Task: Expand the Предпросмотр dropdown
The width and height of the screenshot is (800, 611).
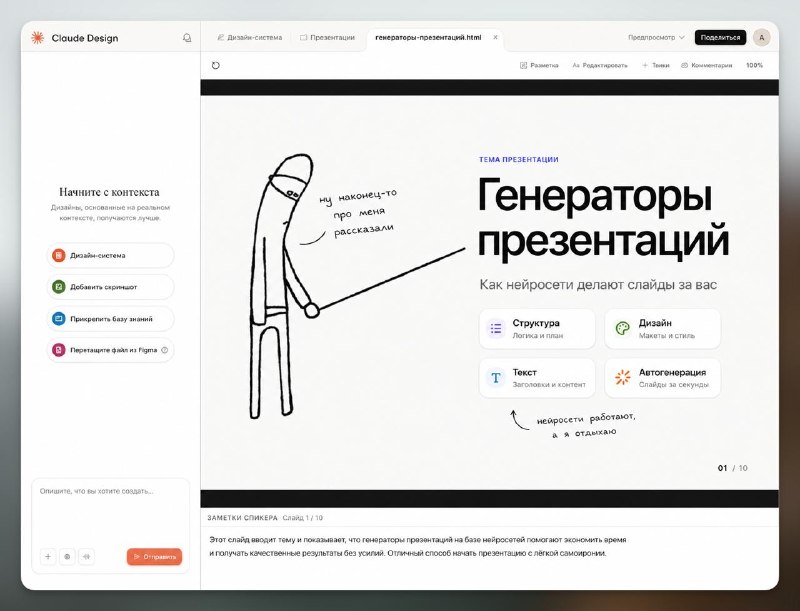Action: tap(656, 37)
